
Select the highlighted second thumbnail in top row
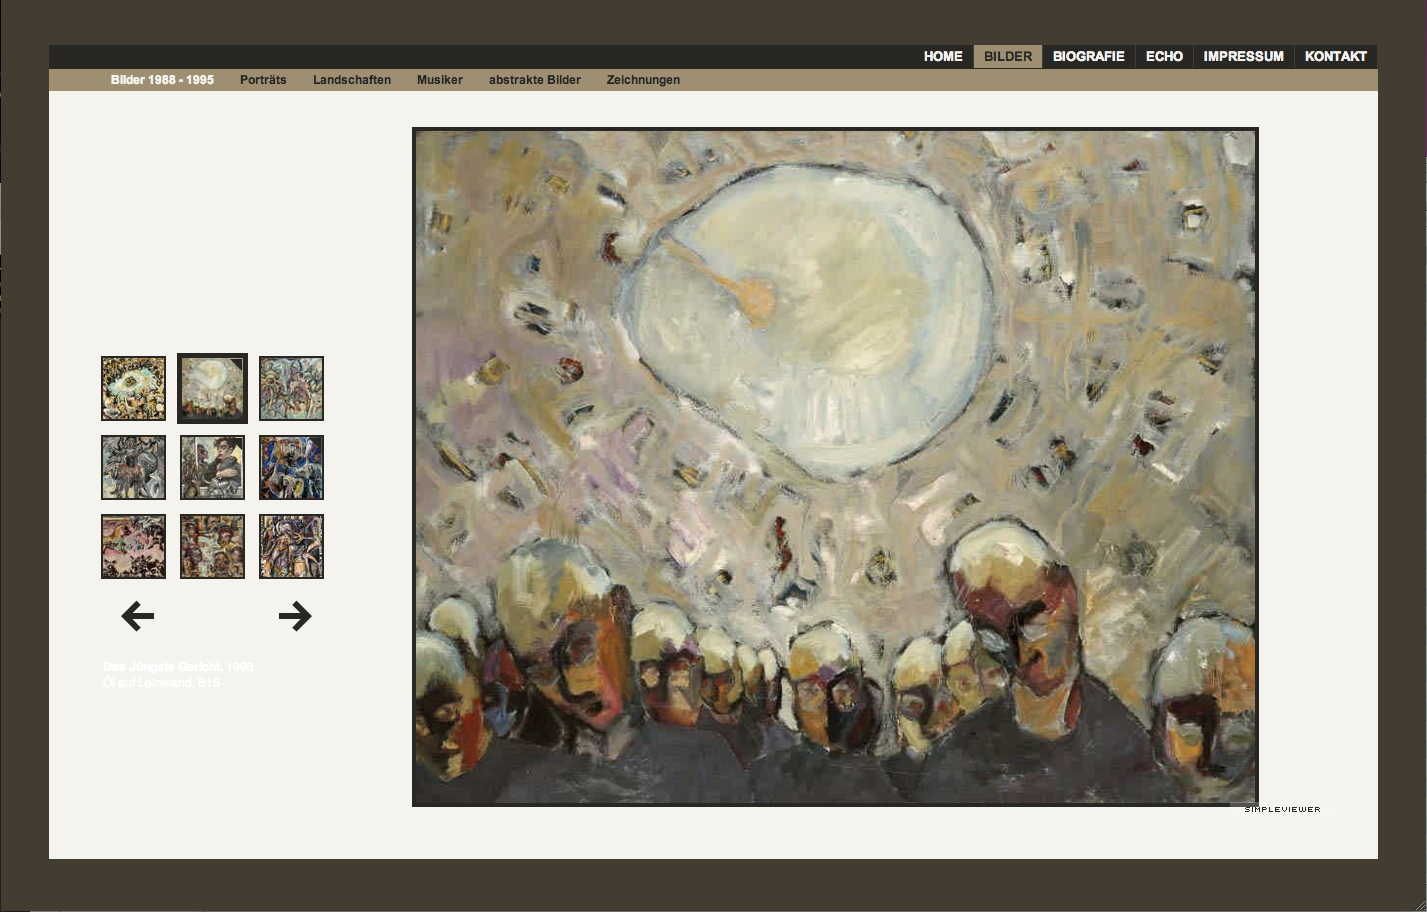[x=212, y=388]
